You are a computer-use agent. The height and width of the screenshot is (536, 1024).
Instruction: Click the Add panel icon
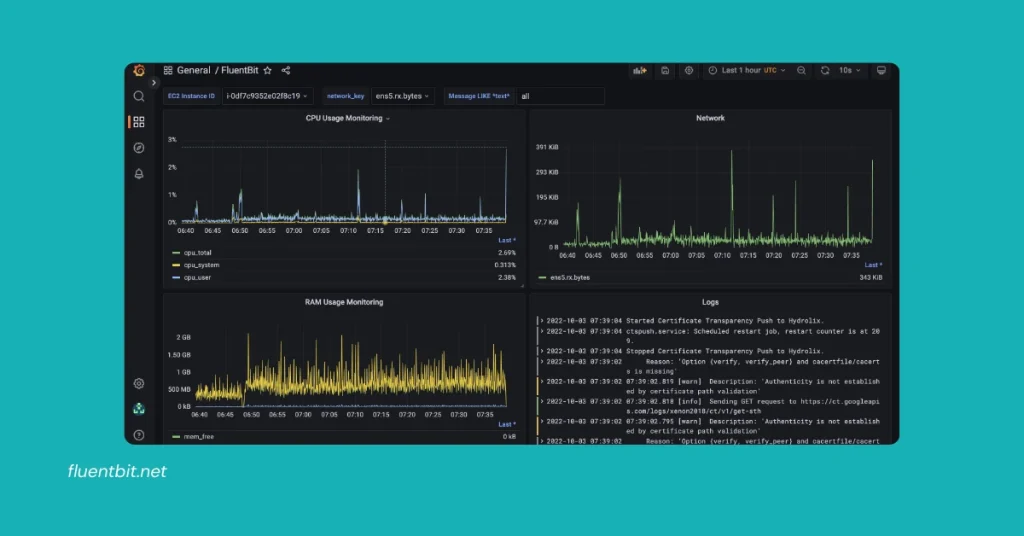point(640,71)
